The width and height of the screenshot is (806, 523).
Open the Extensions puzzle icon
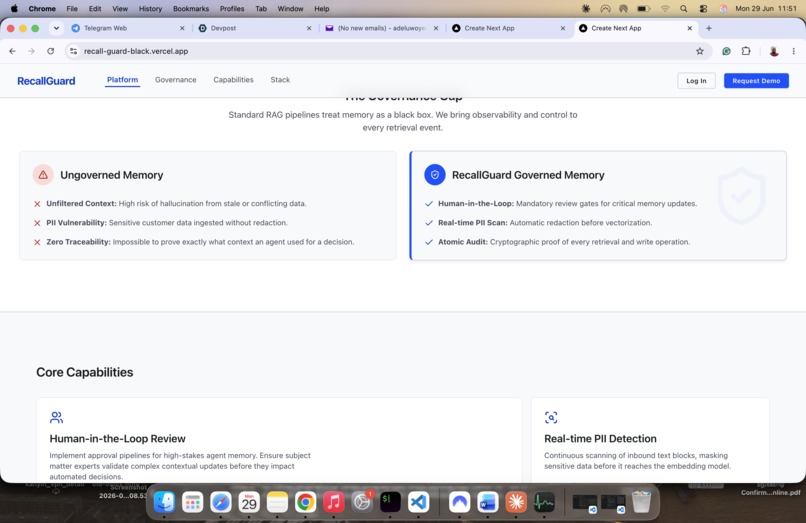coord(746,51)
